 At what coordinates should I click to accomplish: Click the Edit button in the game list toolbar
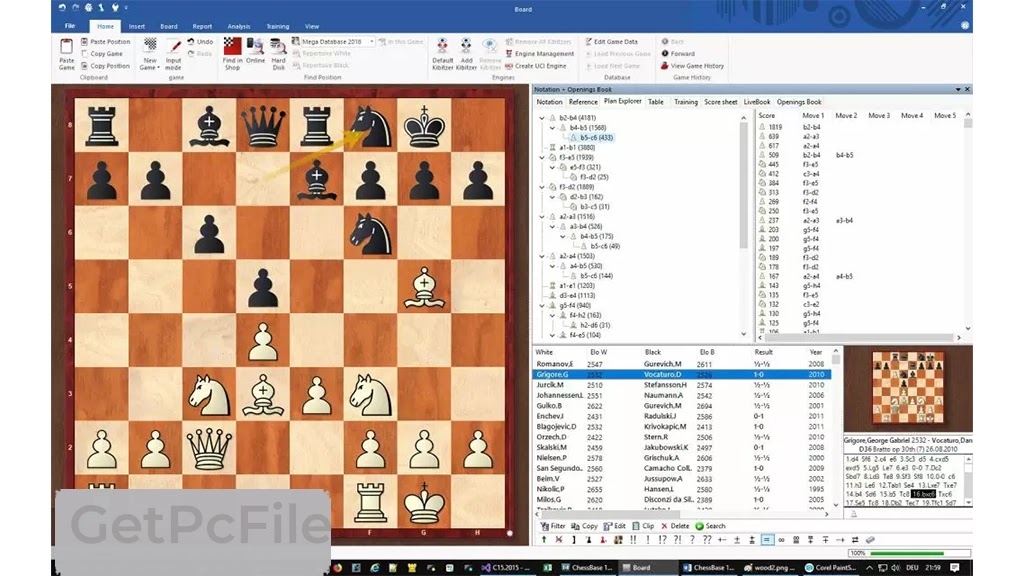pyautogui.click(x=615, y=526)
